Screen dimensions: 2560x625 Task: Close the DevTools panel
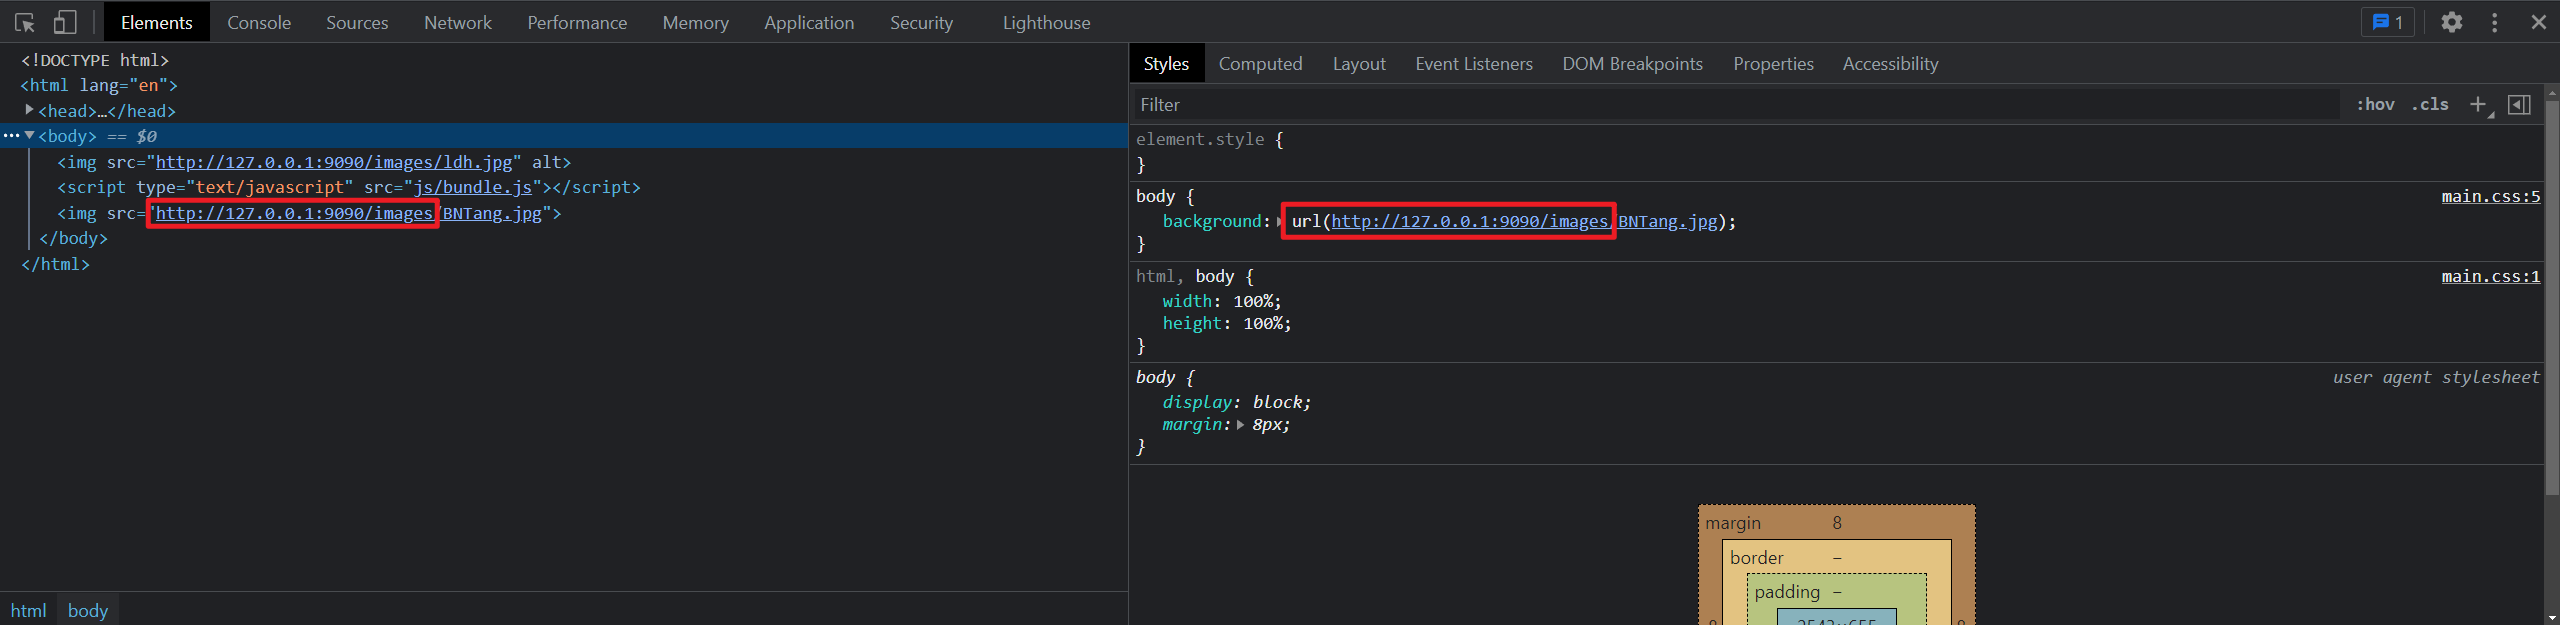click(2539, 22)
